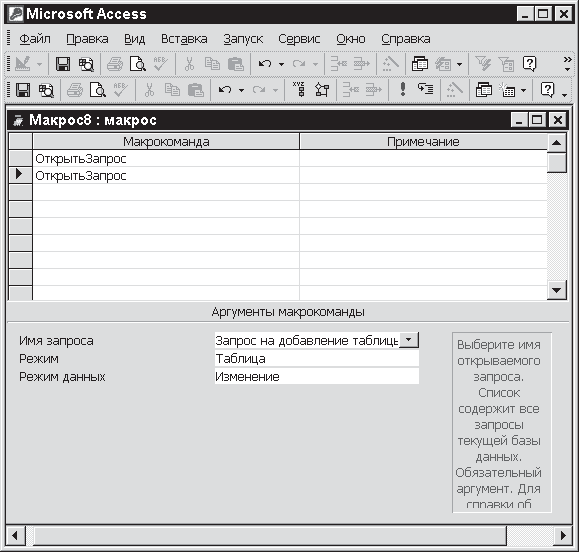Screen dimensions: 579x552
Task: Click the Run macro exclamation icon
Action: (x=403, y=90)
